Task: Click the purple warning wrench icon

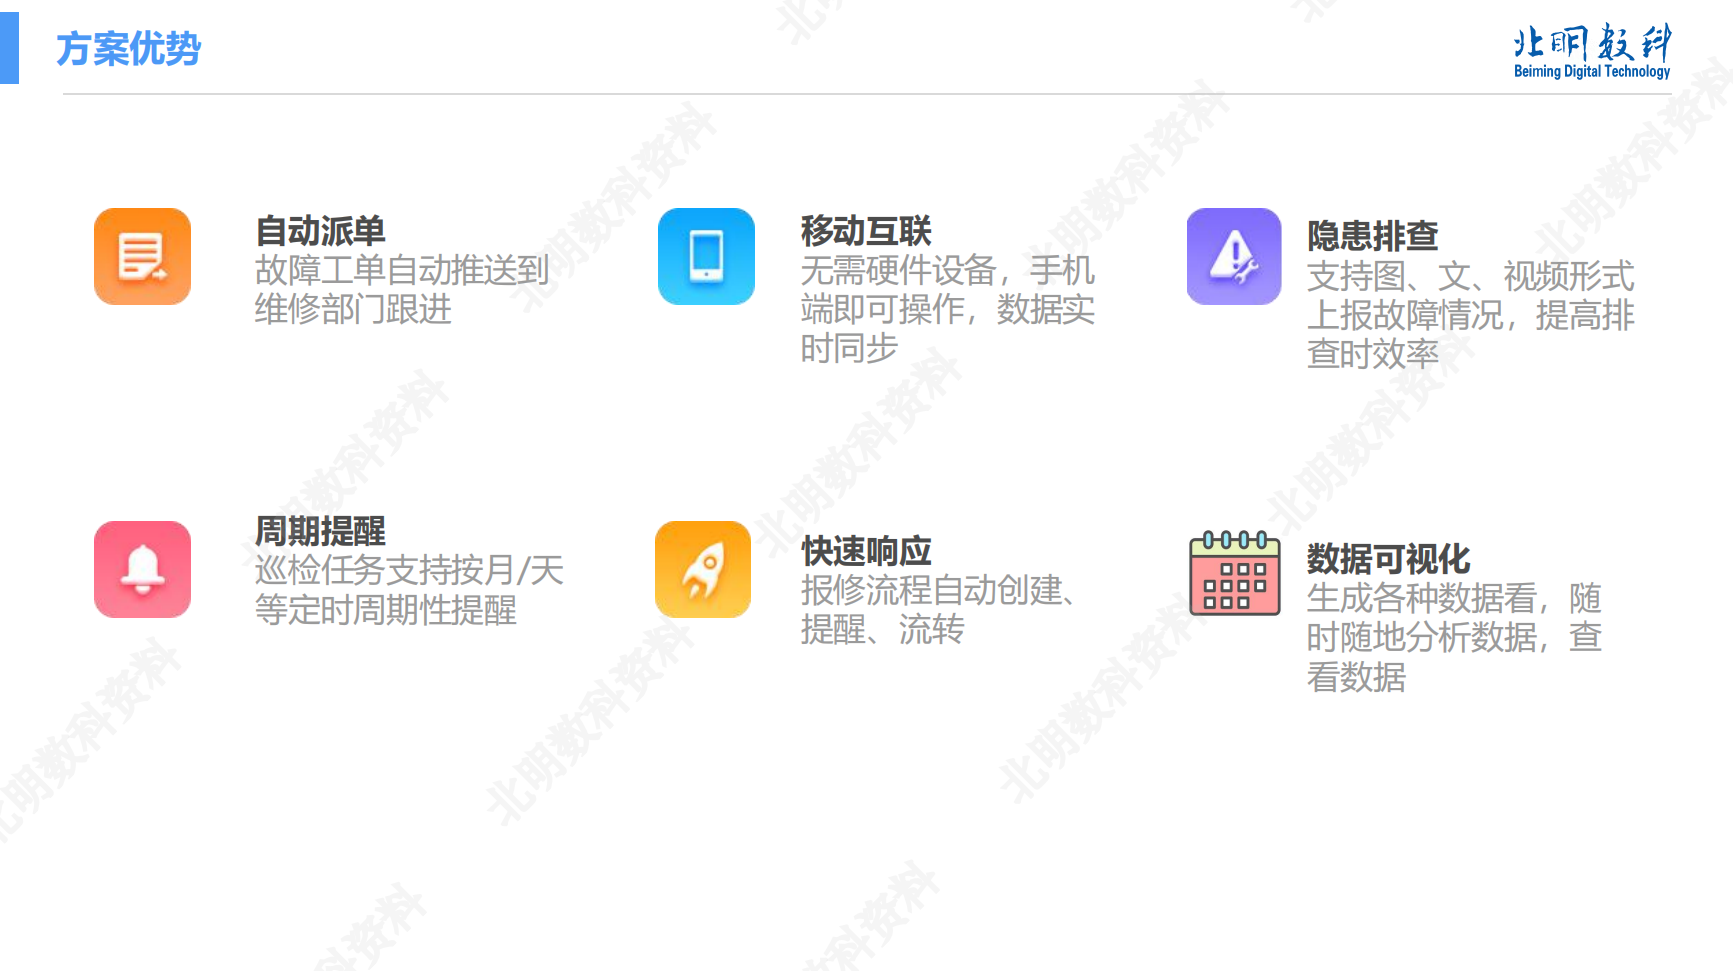Action: pyautogui.click(x=1234, y=256)
